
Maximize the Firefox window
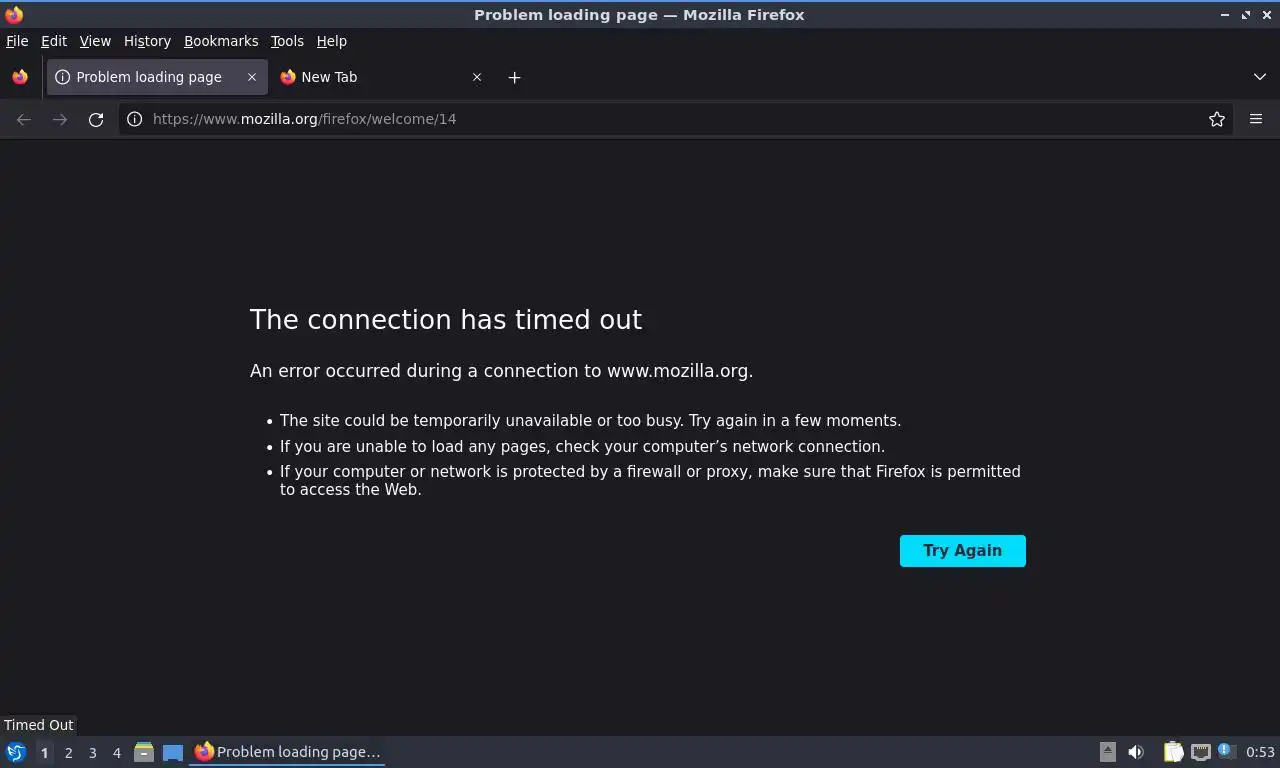pos(1246,15)
